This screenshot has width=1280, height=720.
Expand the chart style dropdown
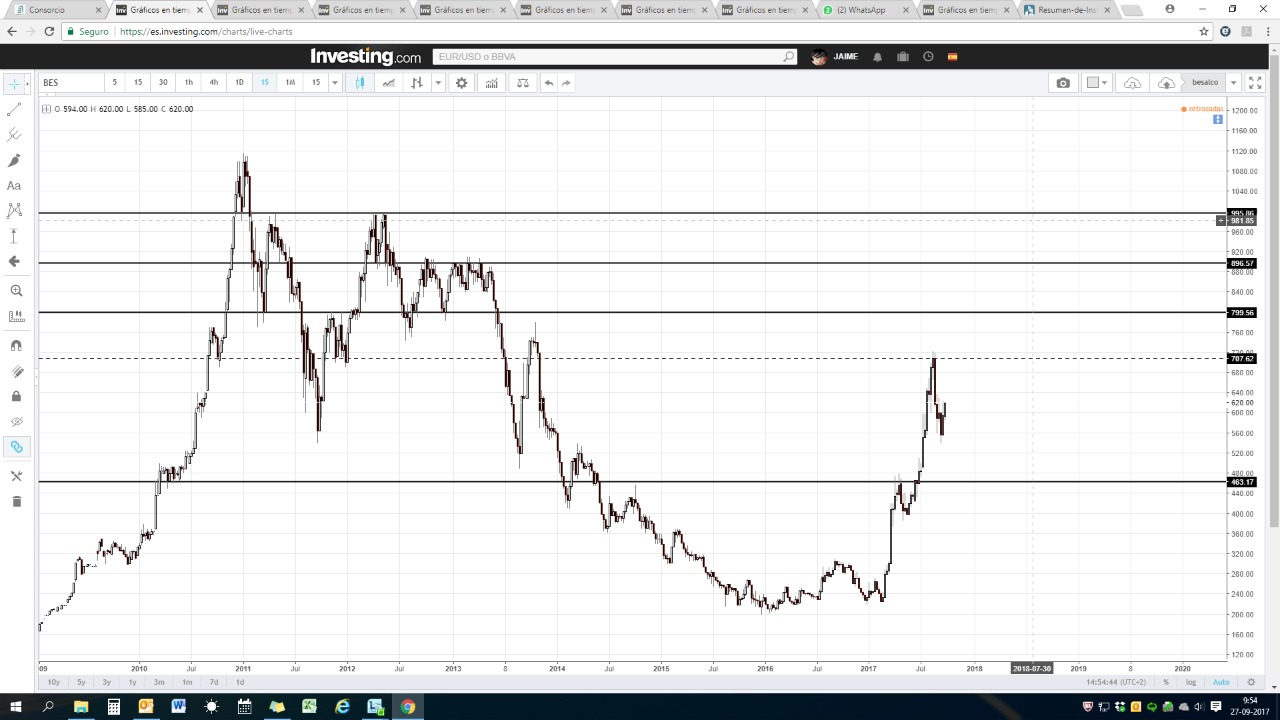pos(437,83)
